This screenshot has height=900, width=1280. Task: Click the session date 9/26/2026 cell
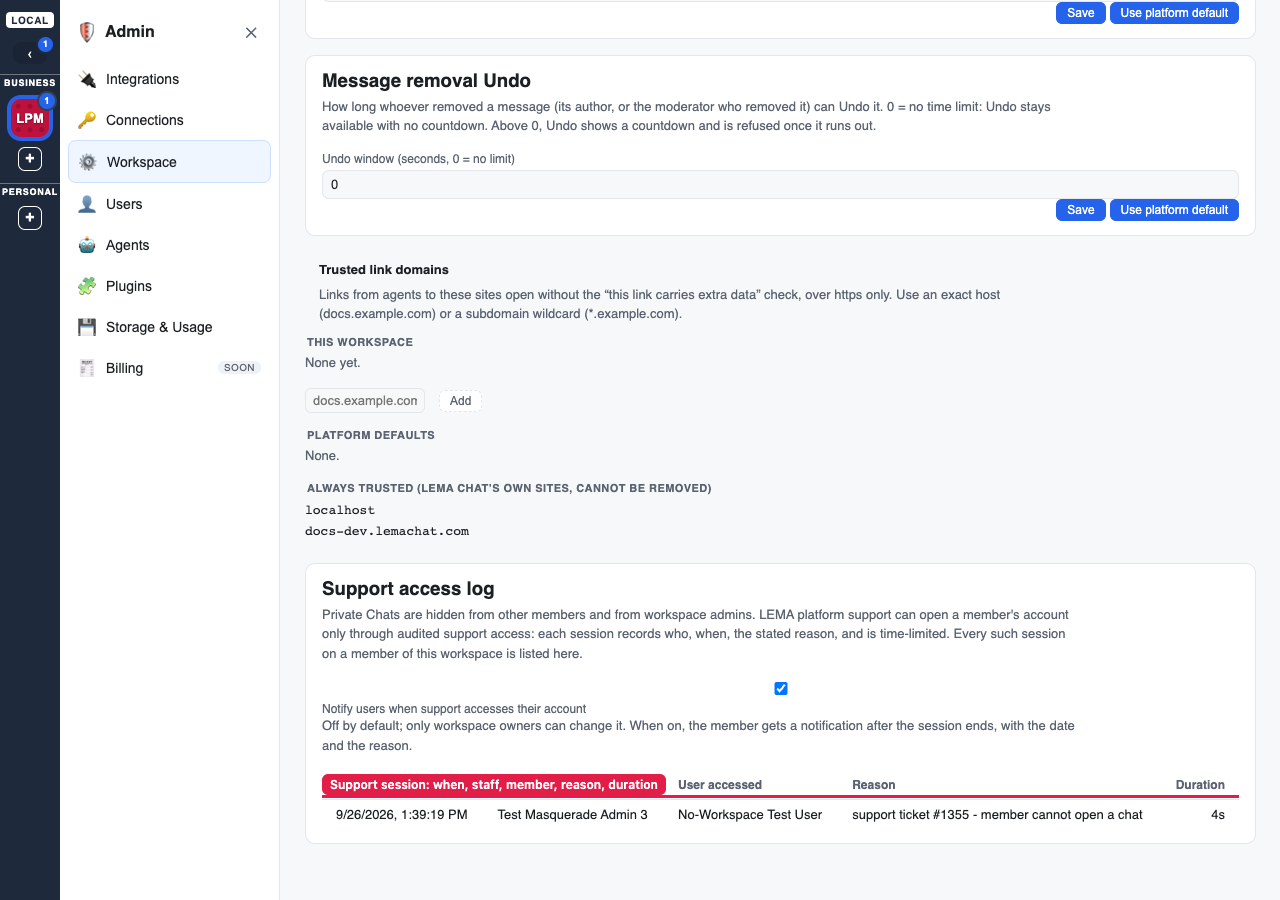[x=402, y=815]
